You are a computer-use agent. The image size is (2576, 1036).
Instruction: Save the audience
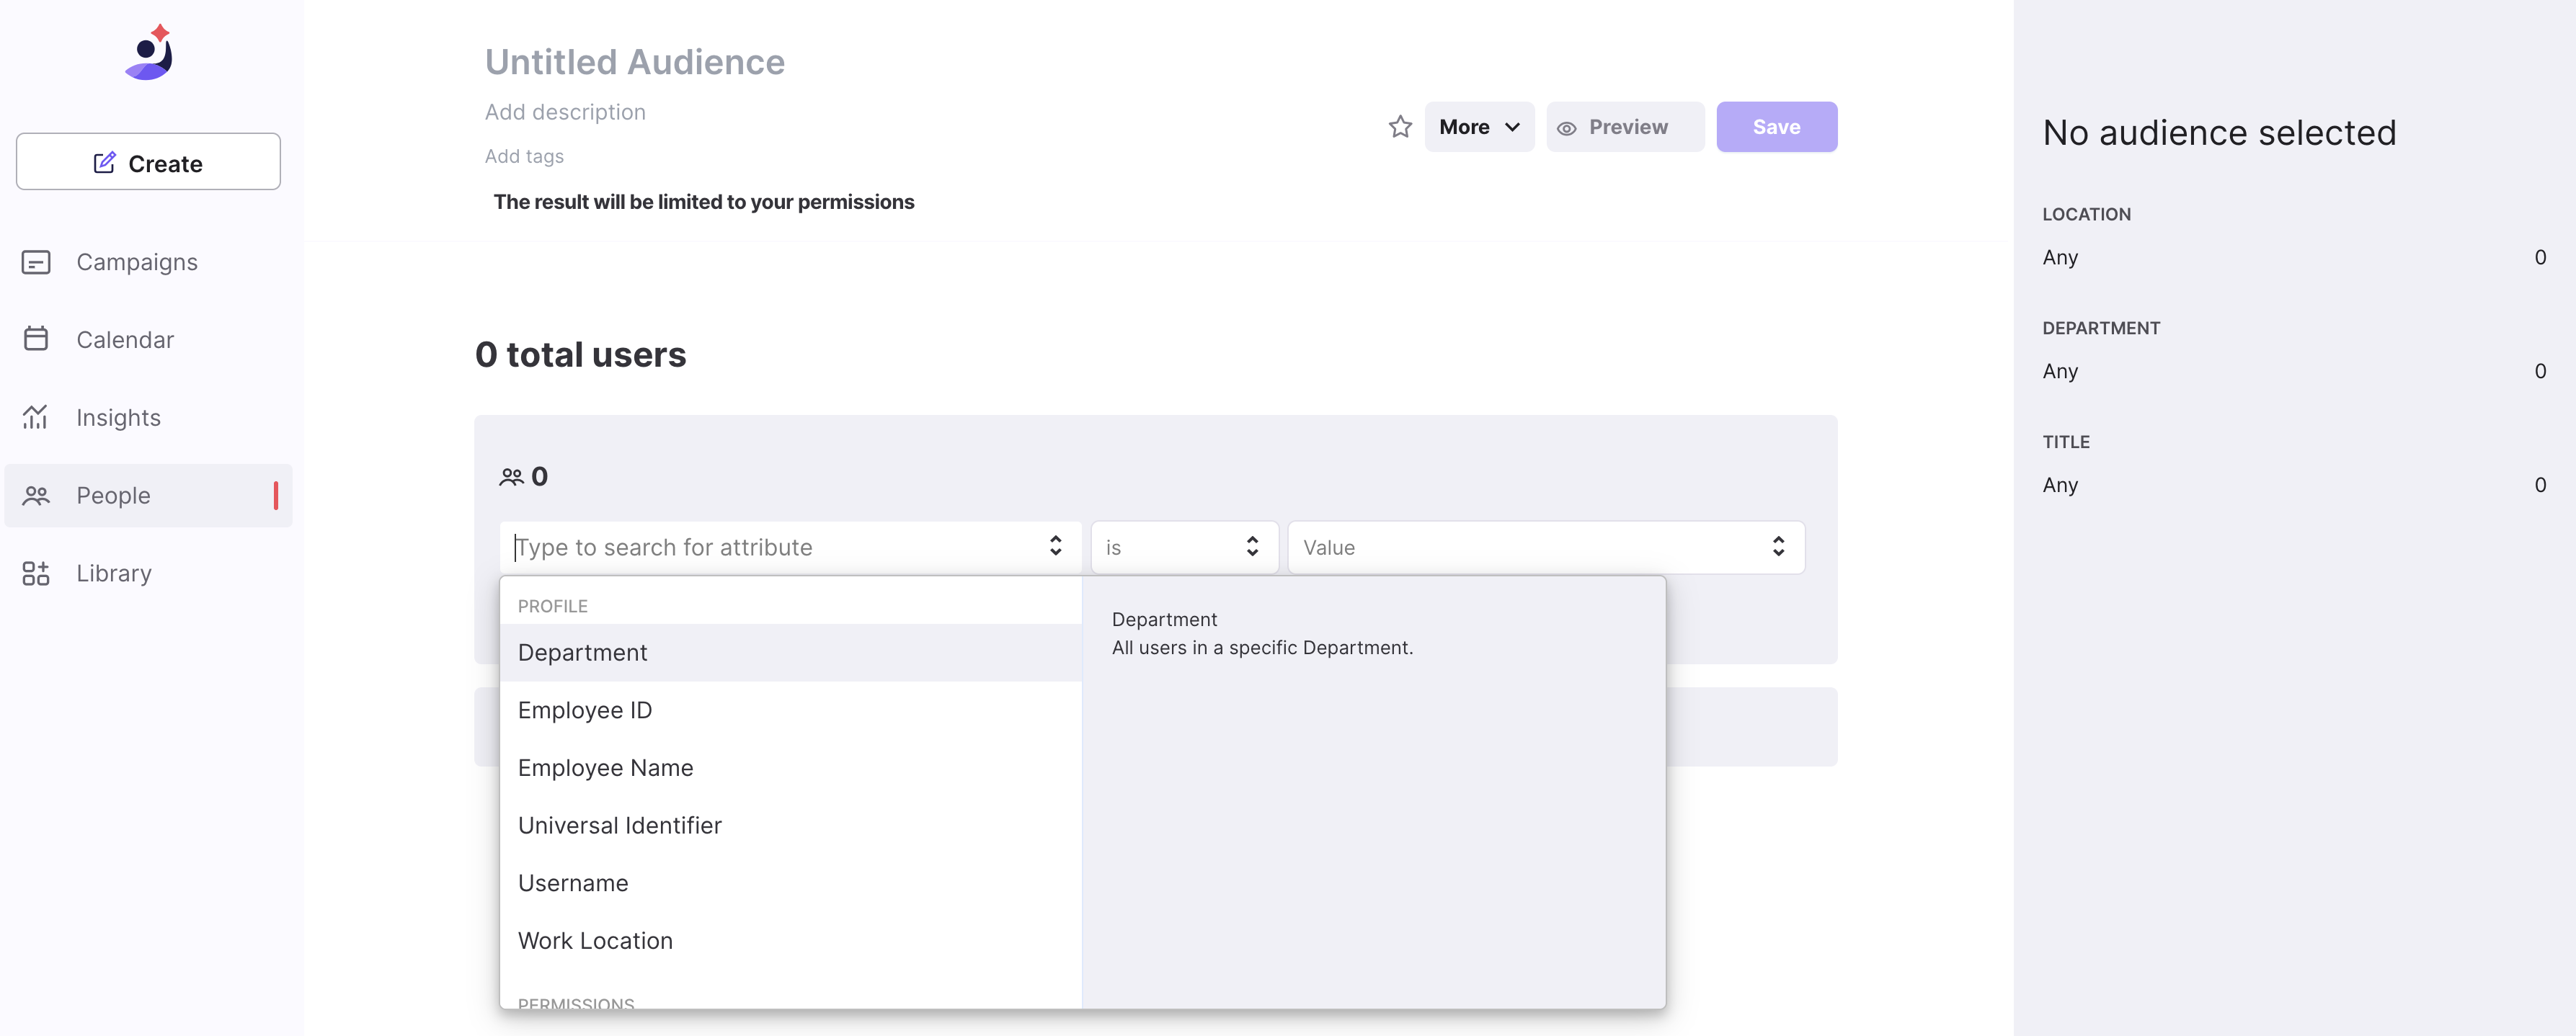1776,127
